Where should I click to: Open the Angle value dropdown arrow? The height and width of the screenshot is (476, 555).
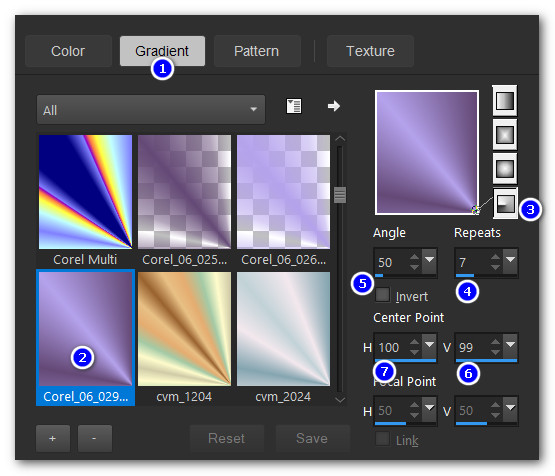(x=429, y=261)
